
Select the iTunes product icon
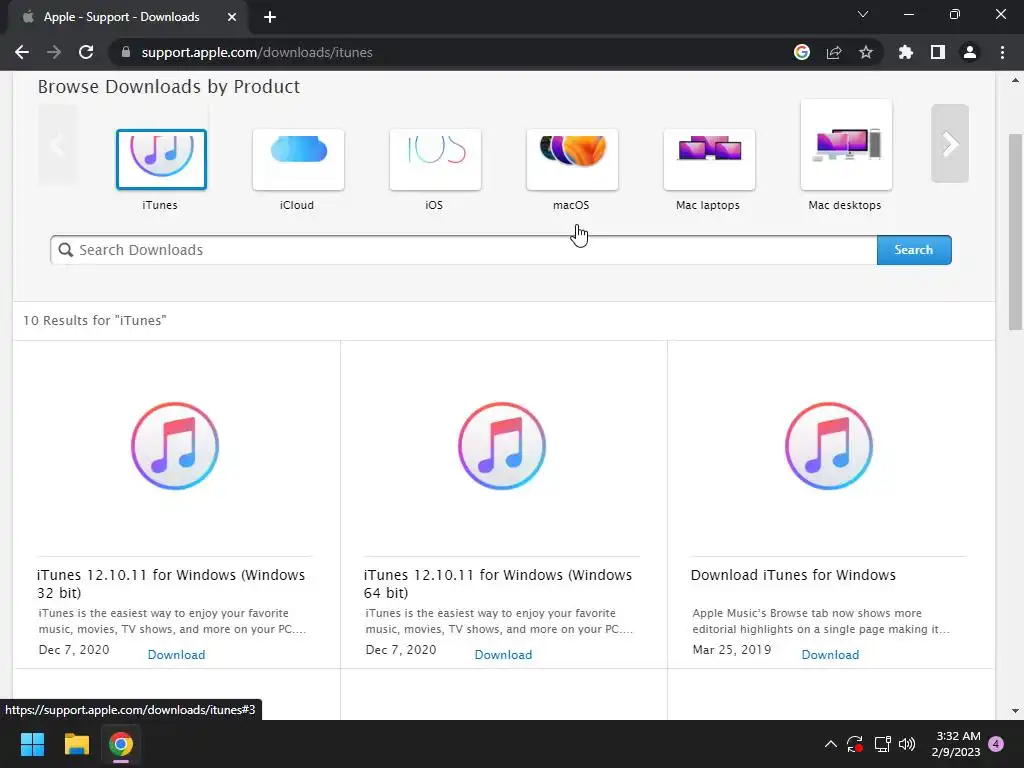click(161, 159)
